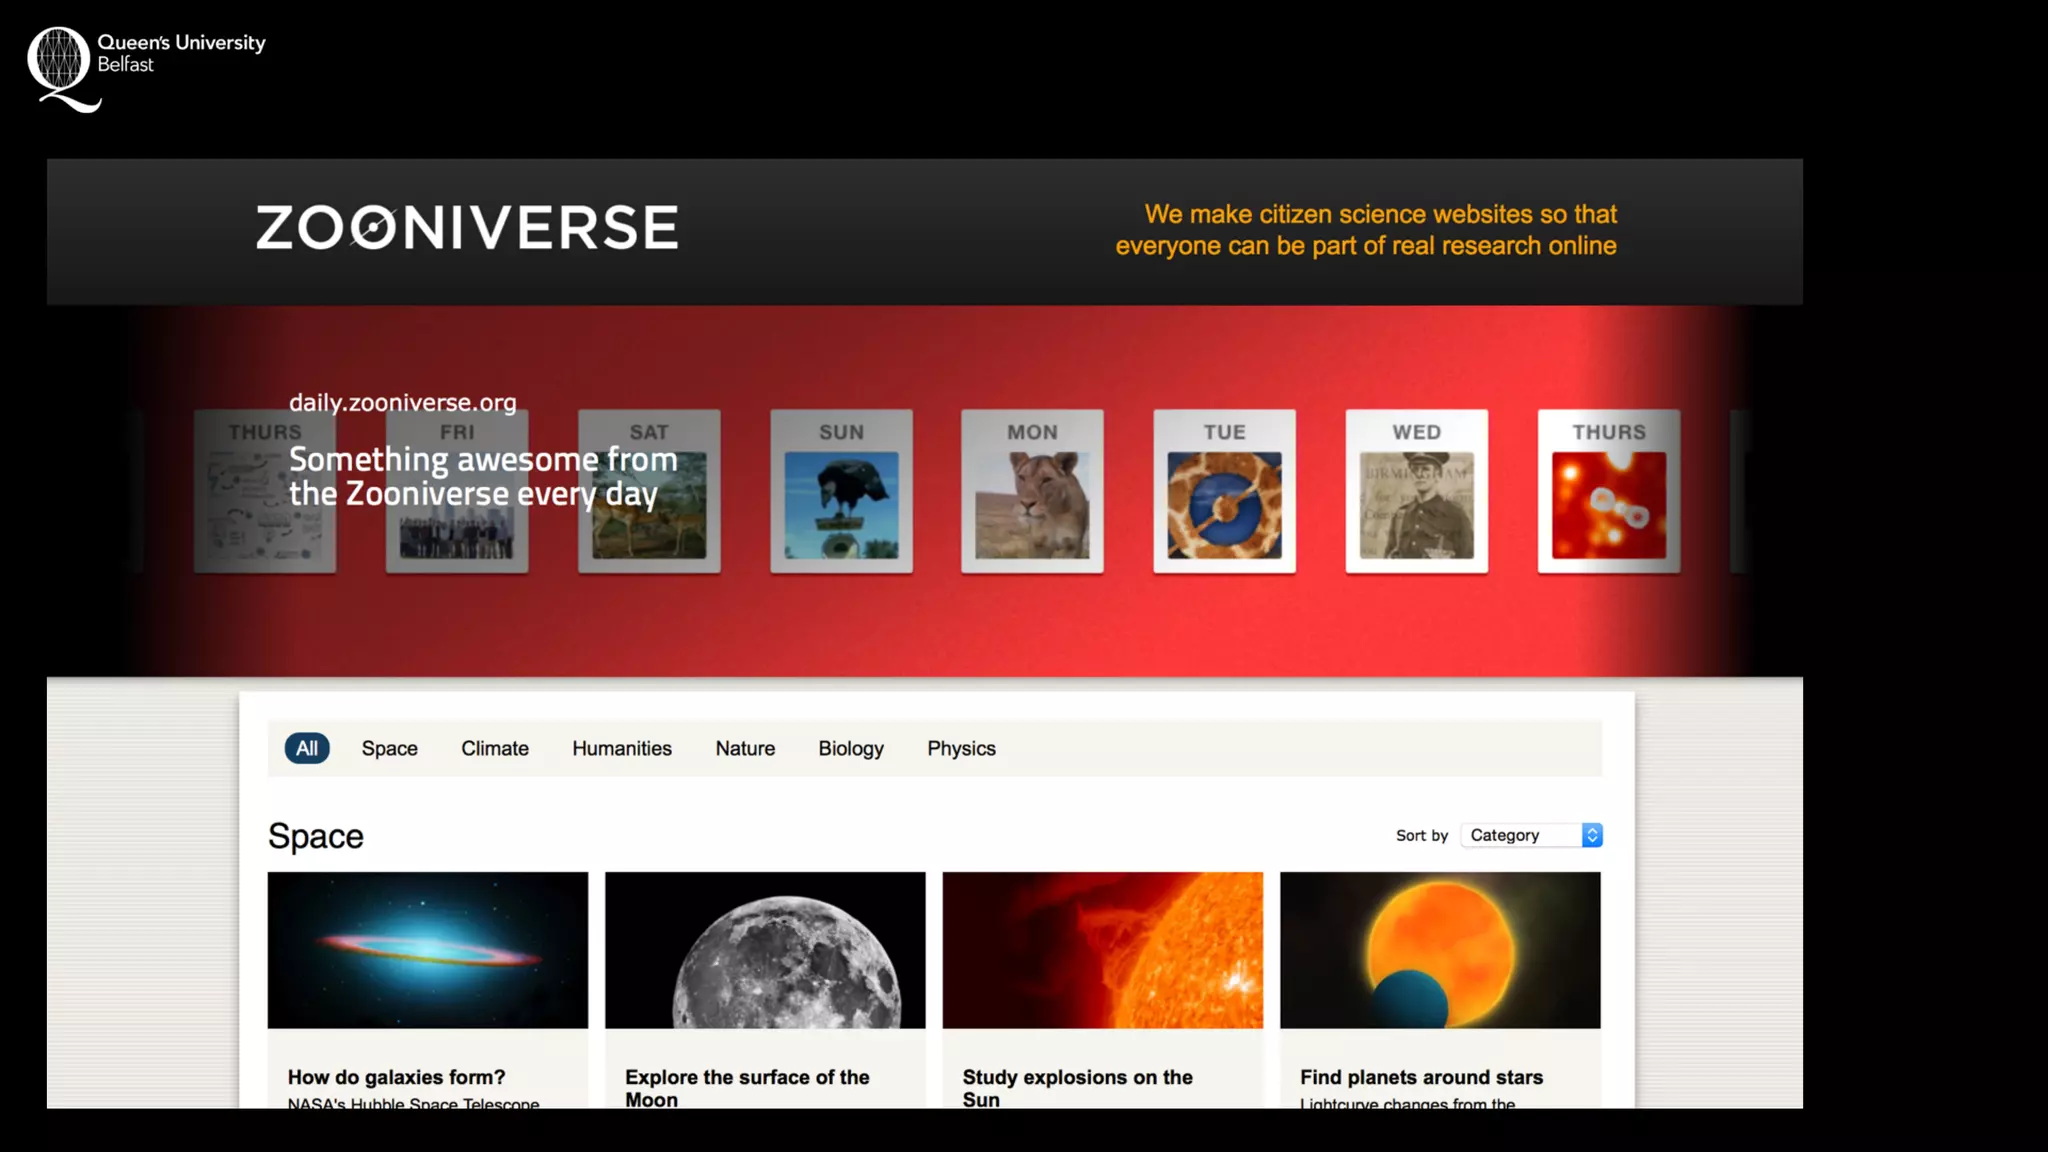
Task: Click the Moon surface project image
Action: point(765,950)
